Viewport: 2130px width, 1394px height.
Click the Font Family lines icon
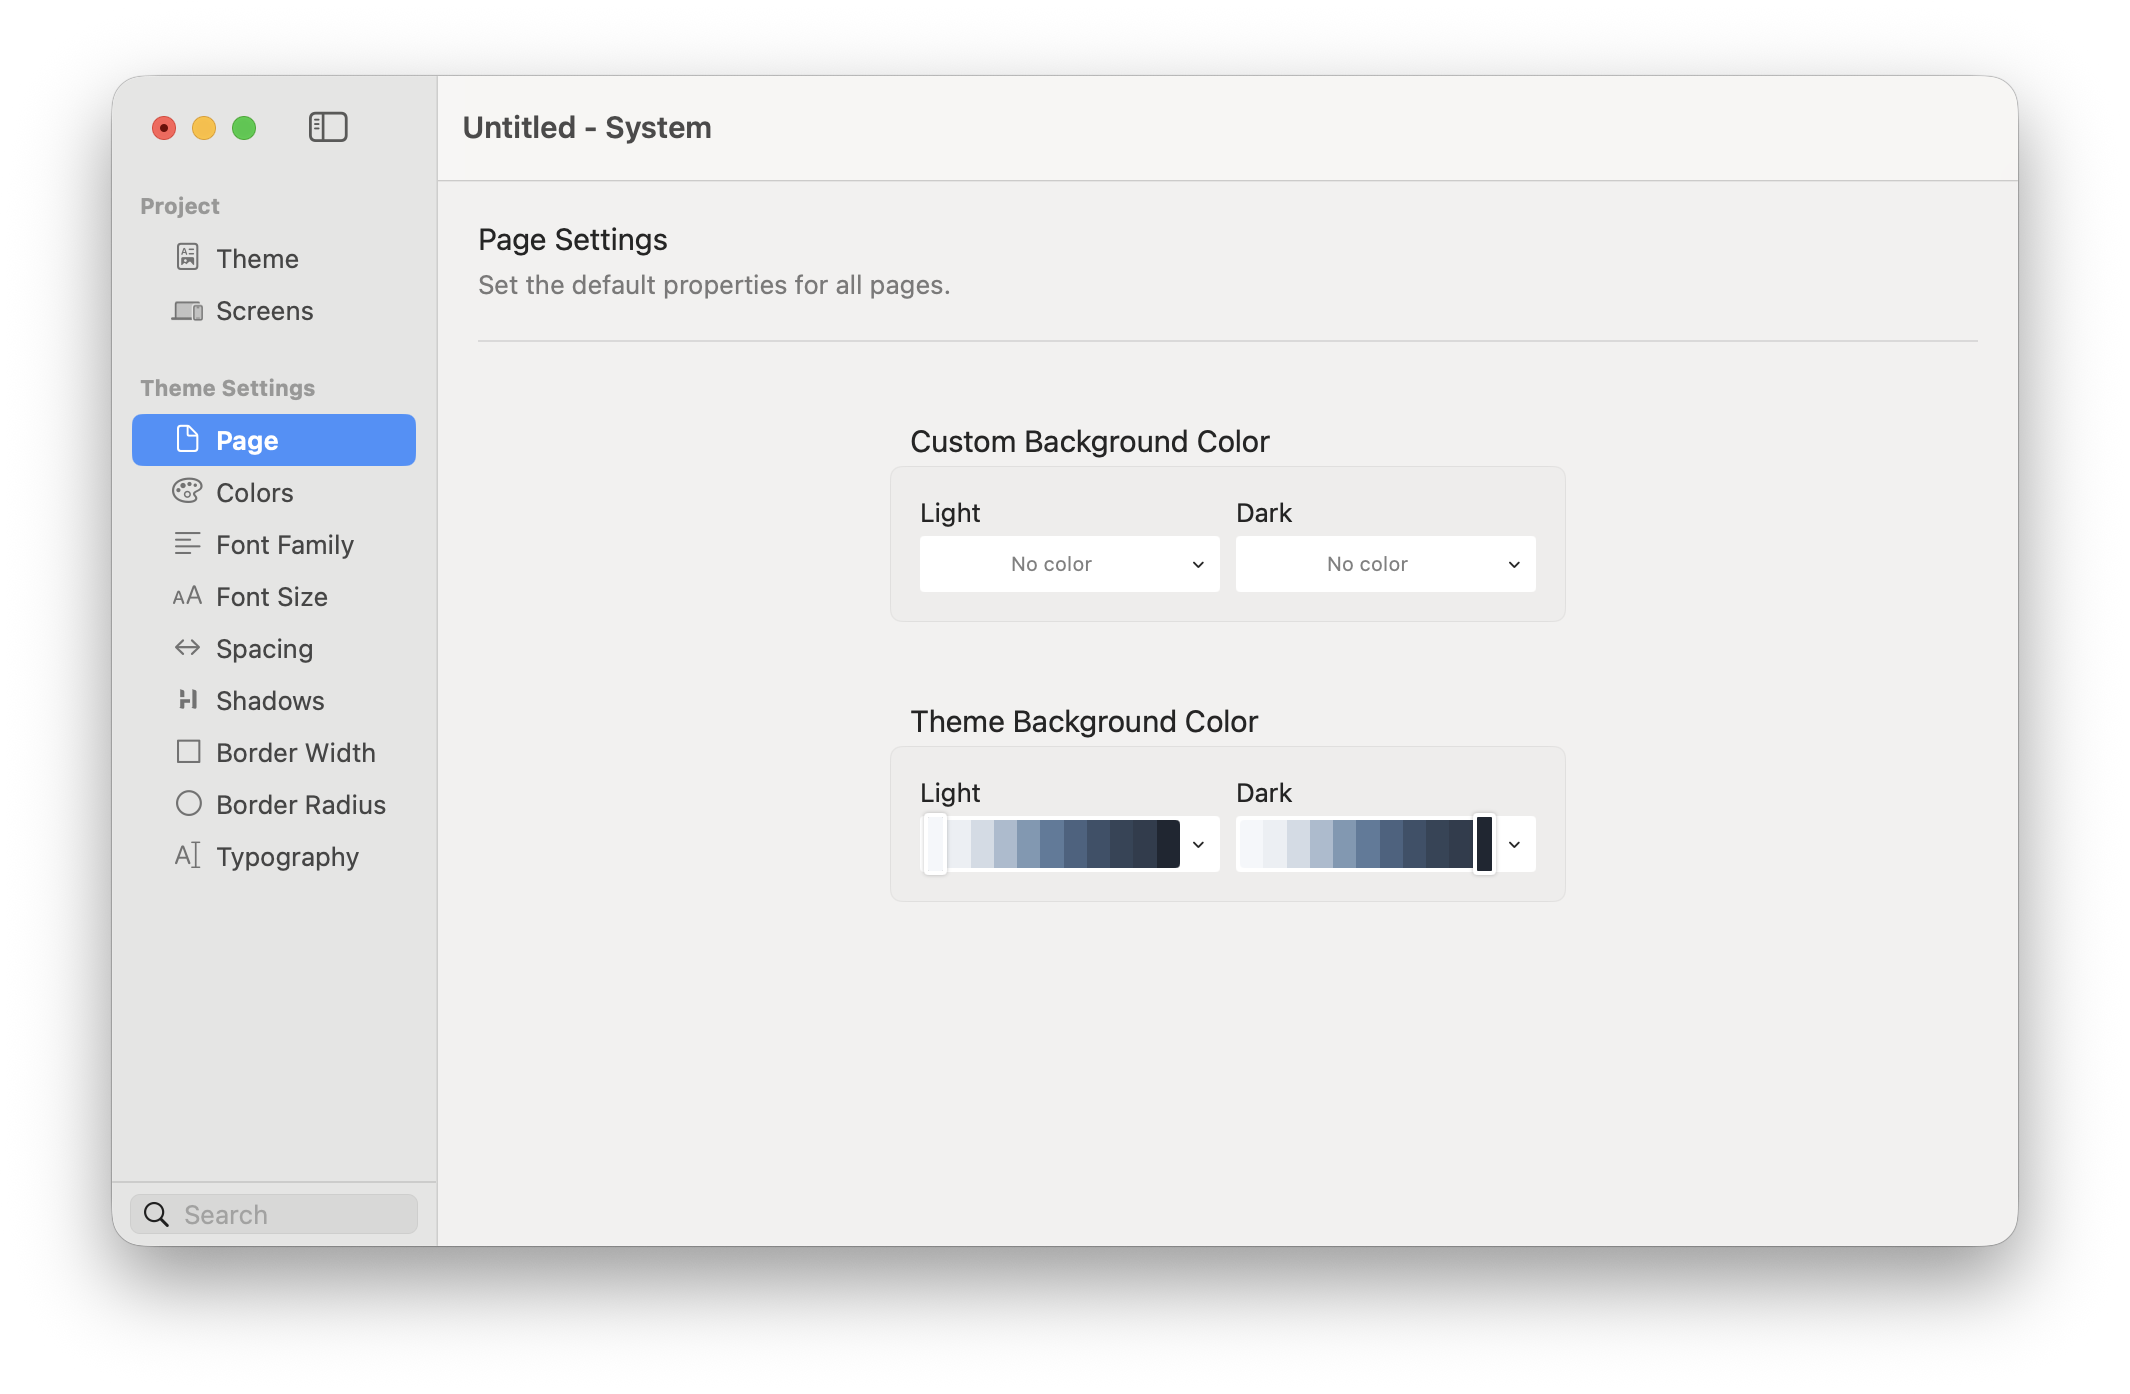tap(187, 543)
